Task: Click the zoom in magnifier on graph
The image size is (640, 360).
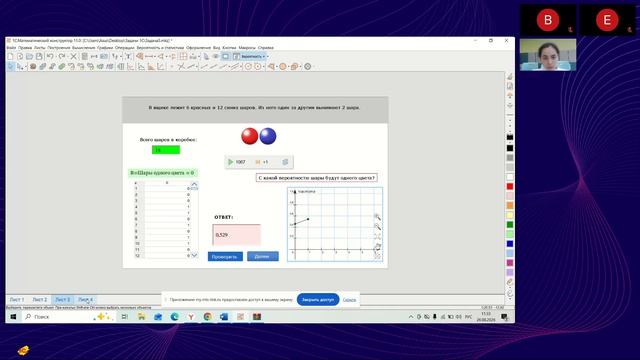Action: pos(377,217)
